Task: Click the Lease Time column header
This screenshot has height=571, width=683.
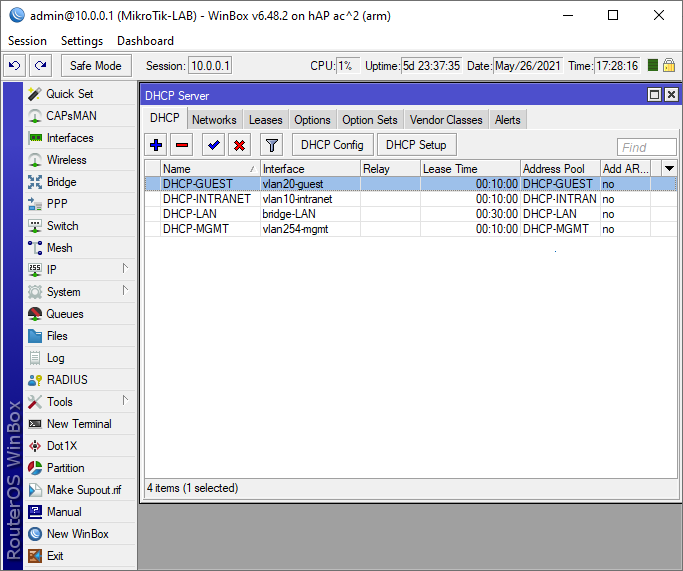Action: point(470,169)
